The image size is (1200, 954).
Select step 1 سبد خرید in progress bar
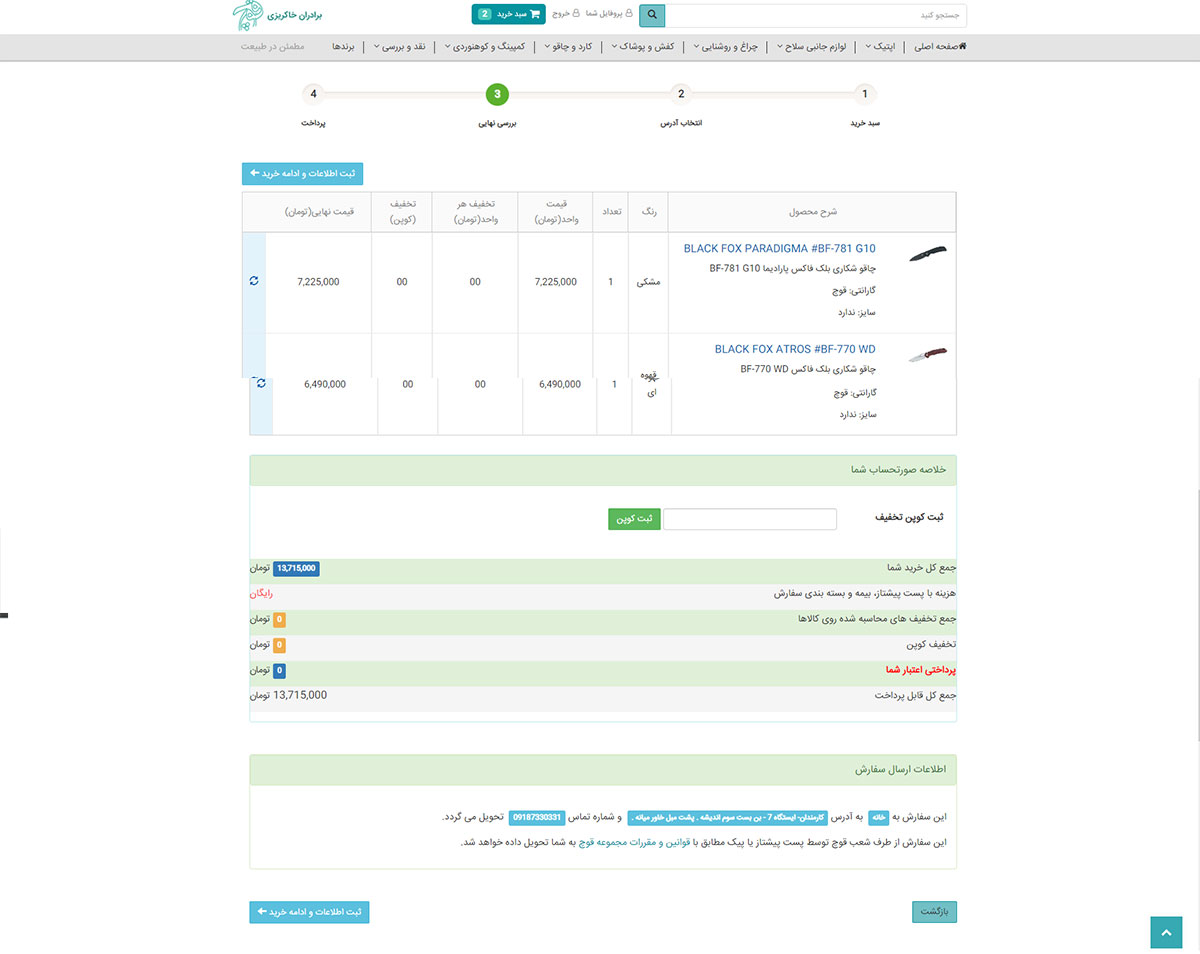pyautogui.click(x=865, y=94)
